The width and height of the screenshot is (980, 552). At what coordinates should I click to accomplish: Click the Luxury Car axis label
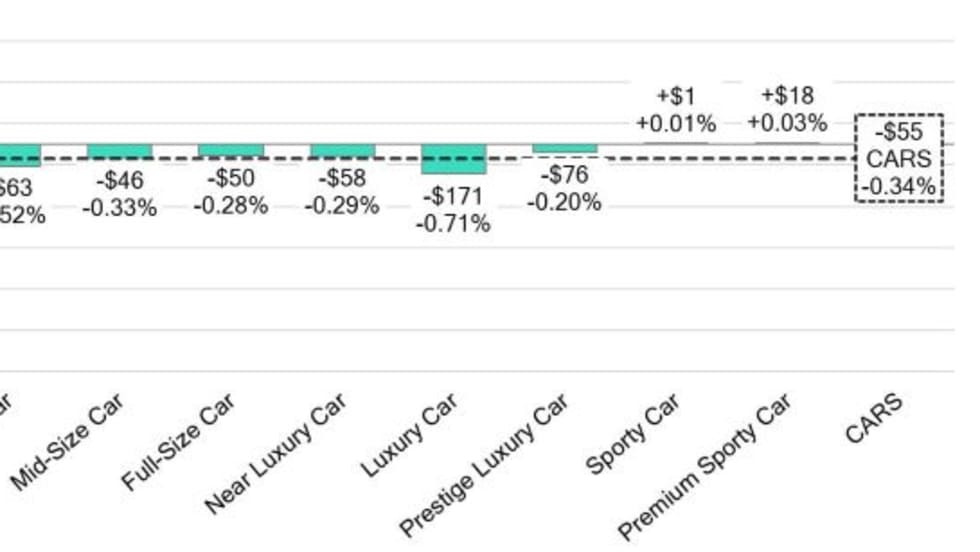(410, 435)
